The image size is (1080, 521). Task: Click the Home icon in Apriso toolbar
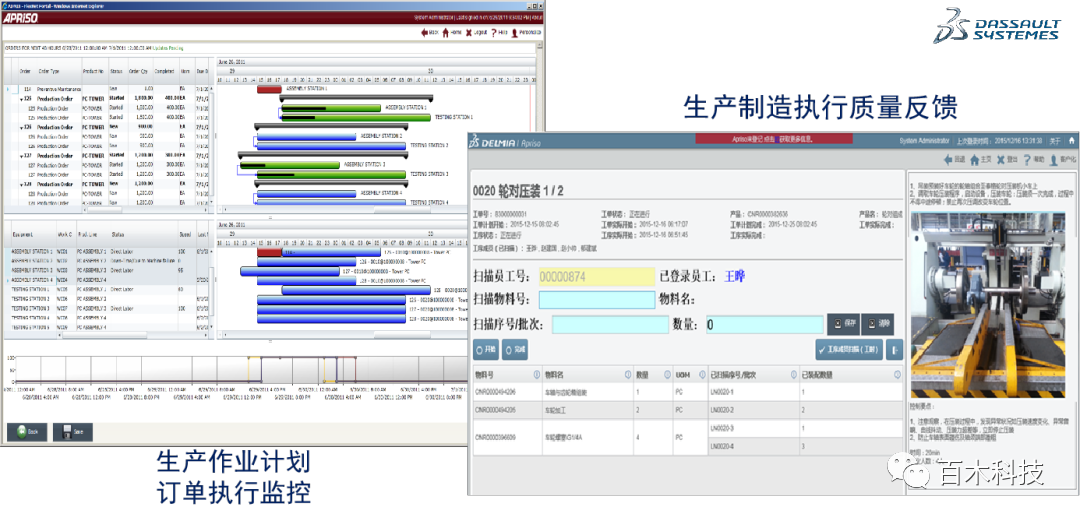click(x=445, y=33)
